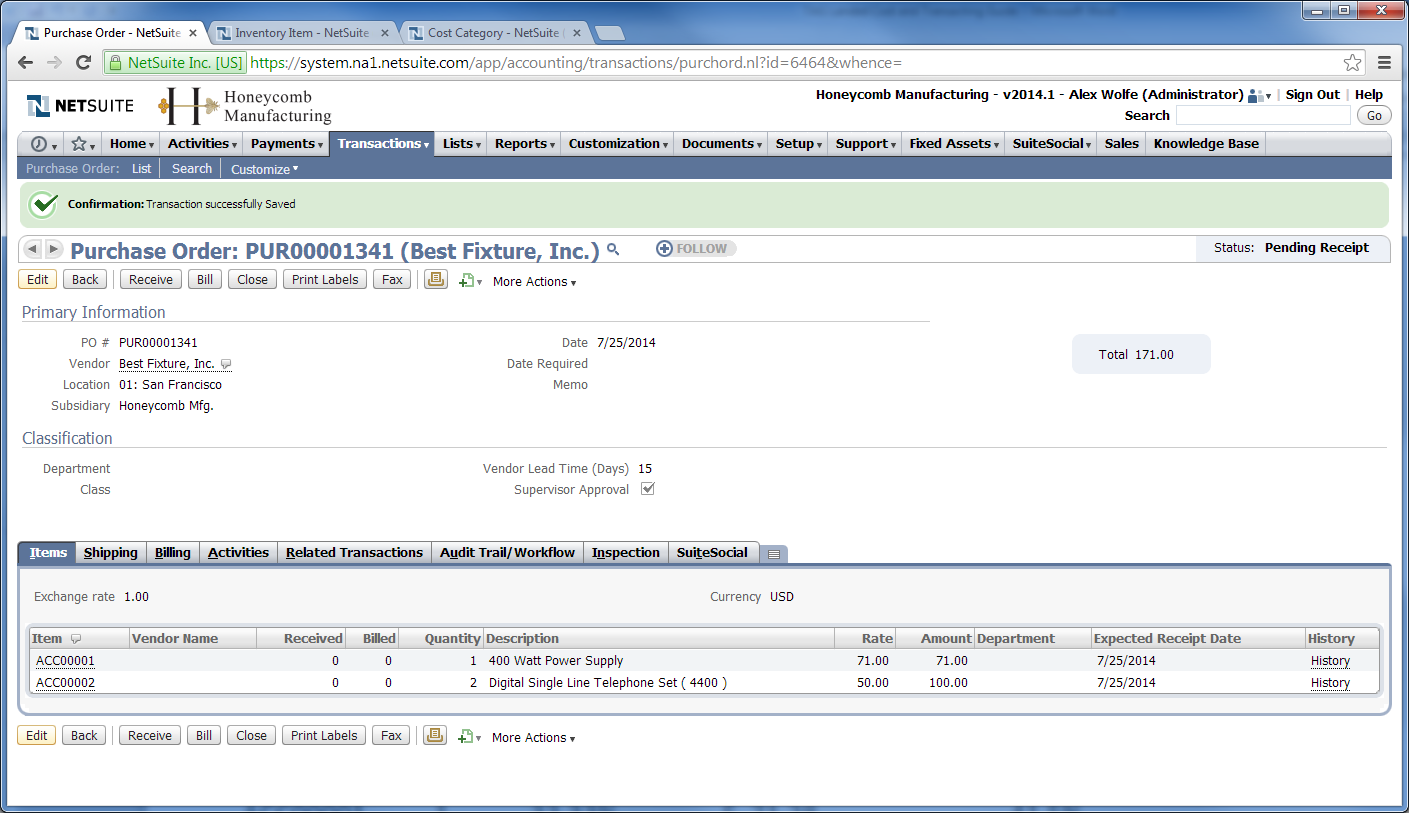Click the browser forward arrow
1409x813 pixels.
pyautogui.click(x=55, y=62)
